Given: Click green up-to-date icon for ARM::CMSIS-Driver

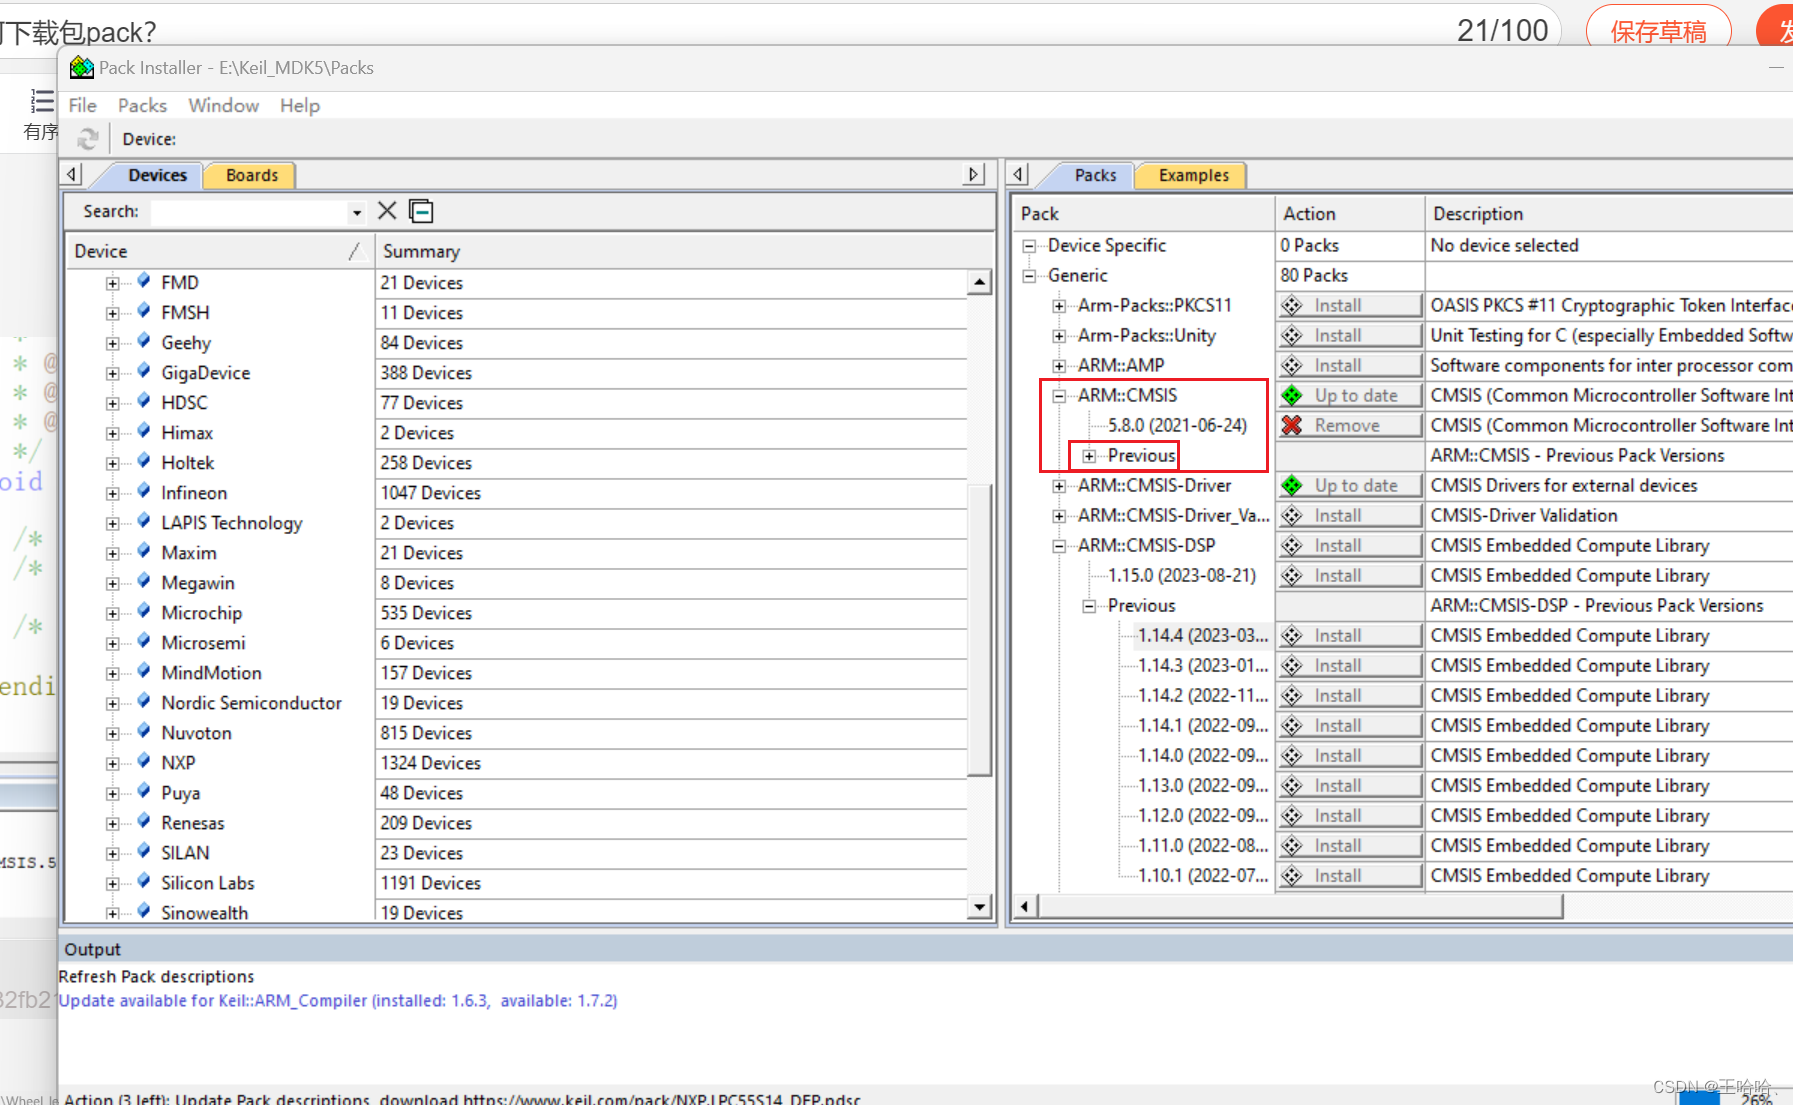Looking at the screenshot, I should point(1292,485).
